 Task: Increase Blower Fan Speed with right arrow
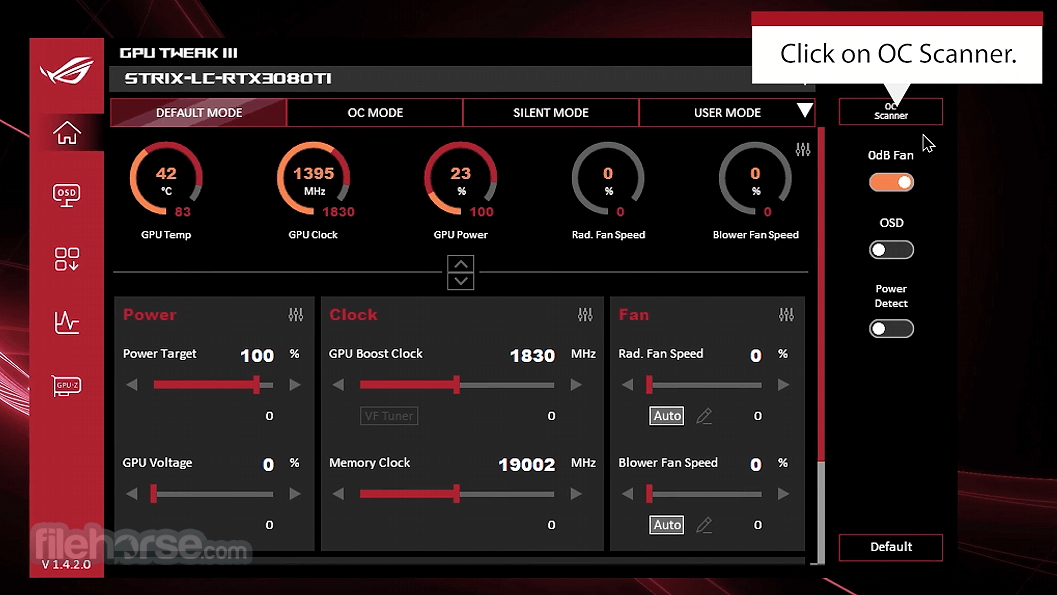(783, 494)
